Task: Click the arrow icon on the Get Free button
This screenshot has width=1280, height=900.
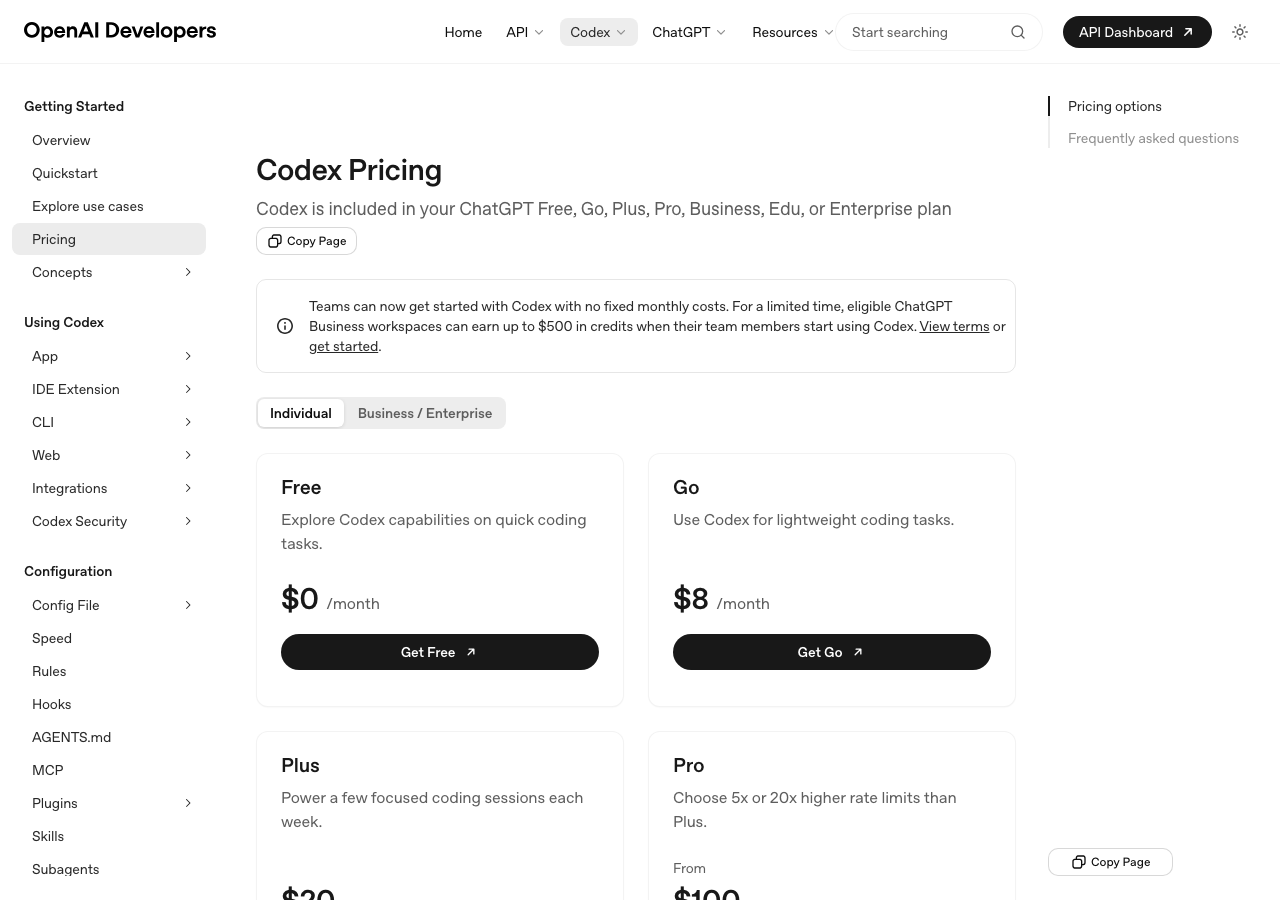Action: pyautogui.click(x=471, y=652)
